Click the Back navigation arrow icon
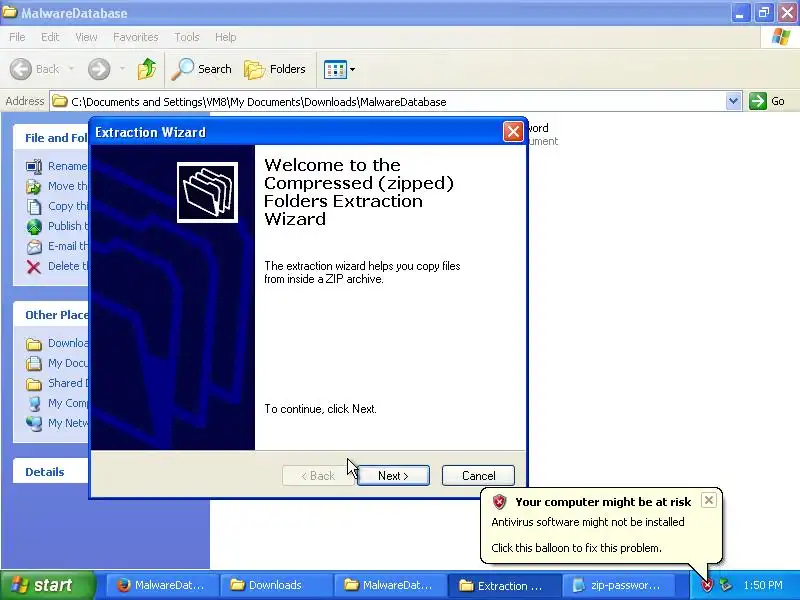800x600 pixels. pos(20,69)
